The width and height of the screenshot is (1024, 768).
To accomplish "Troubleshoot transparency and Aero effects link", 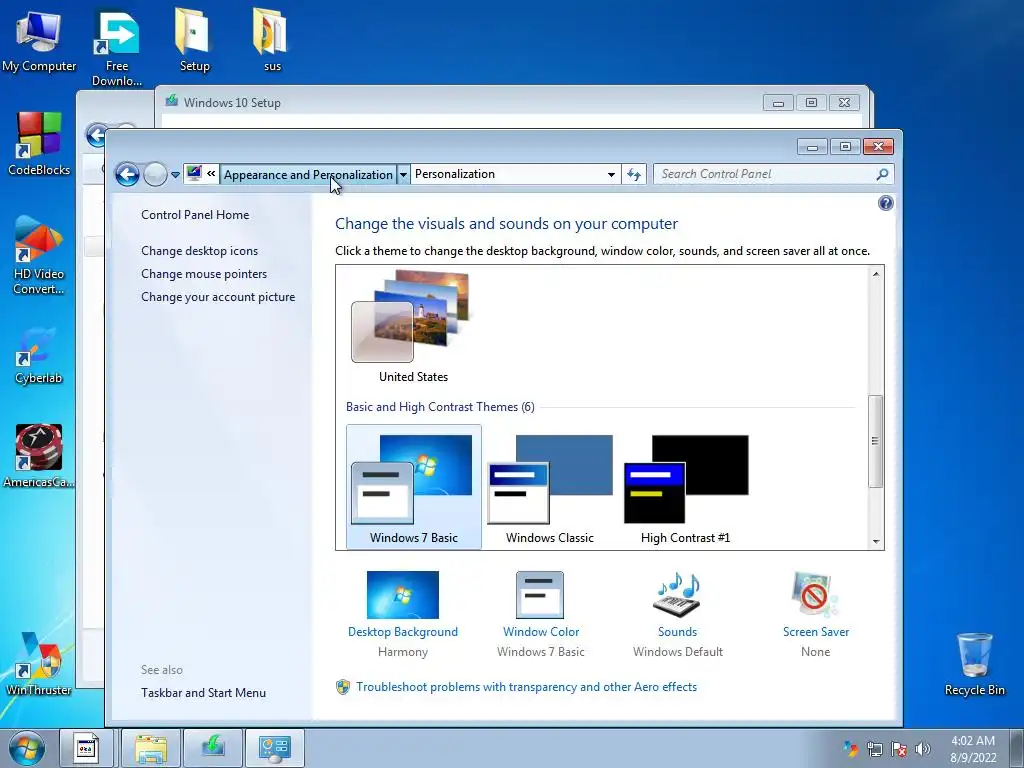I will click(526, 687).
